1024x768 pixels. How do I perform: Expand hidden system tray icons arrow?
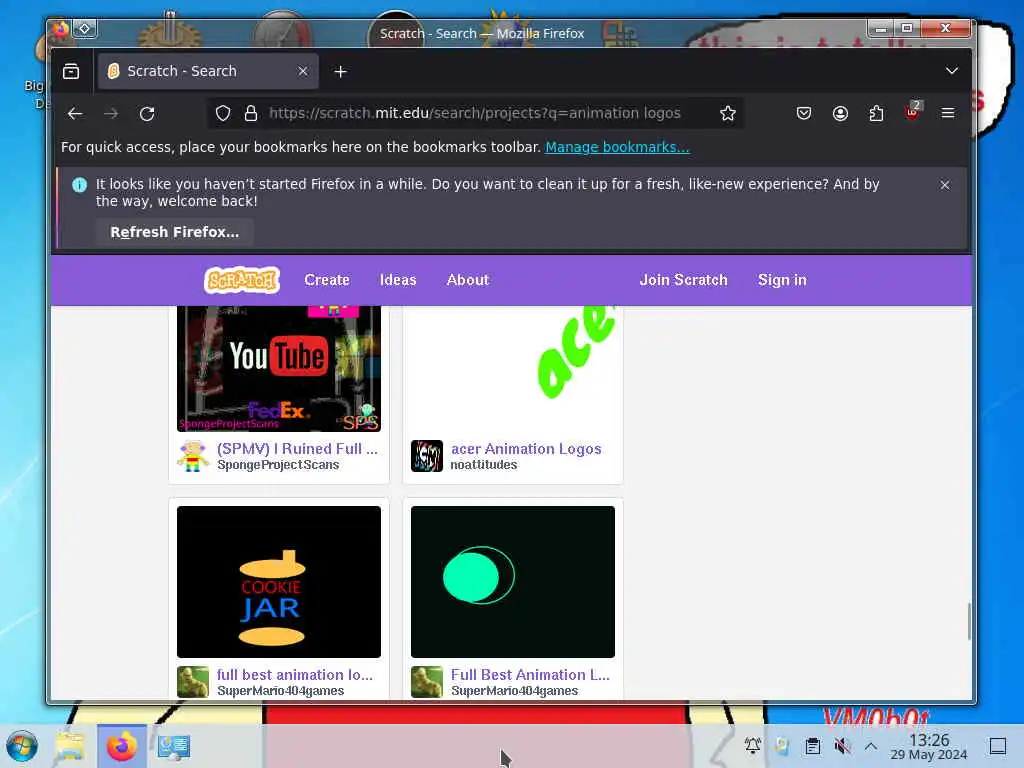pyautogui.click(x=871, y=745)
